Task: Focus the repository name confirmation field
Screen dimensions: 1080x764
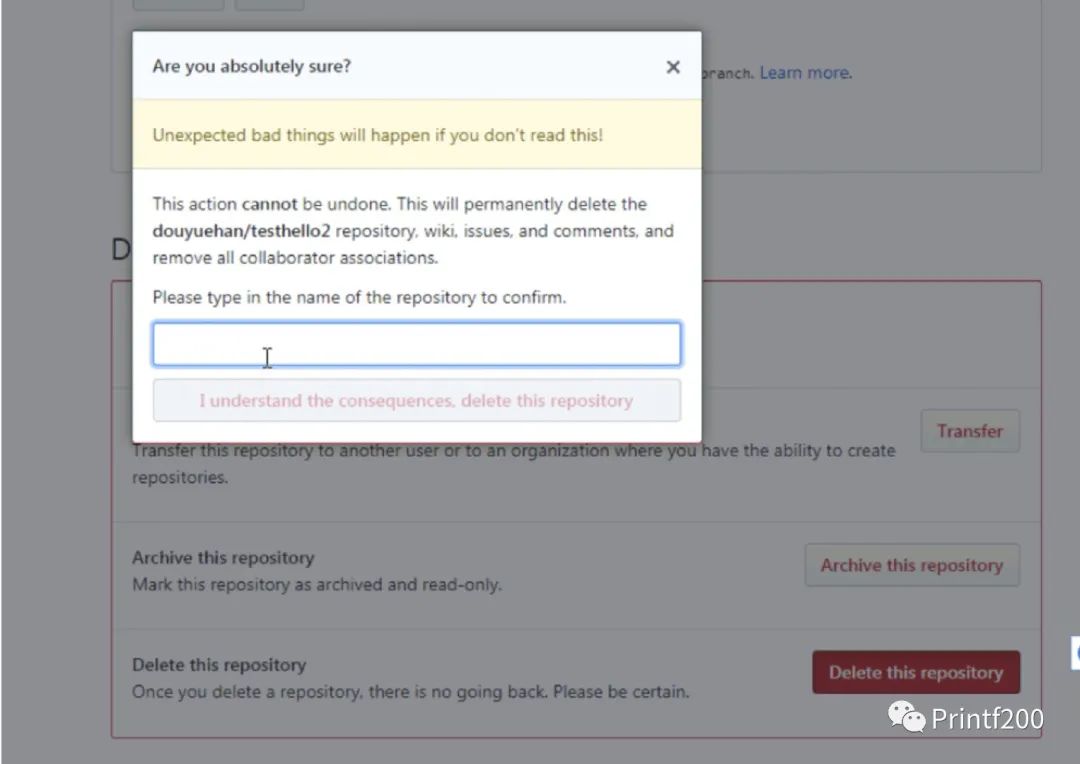Action: coord(417,344)
